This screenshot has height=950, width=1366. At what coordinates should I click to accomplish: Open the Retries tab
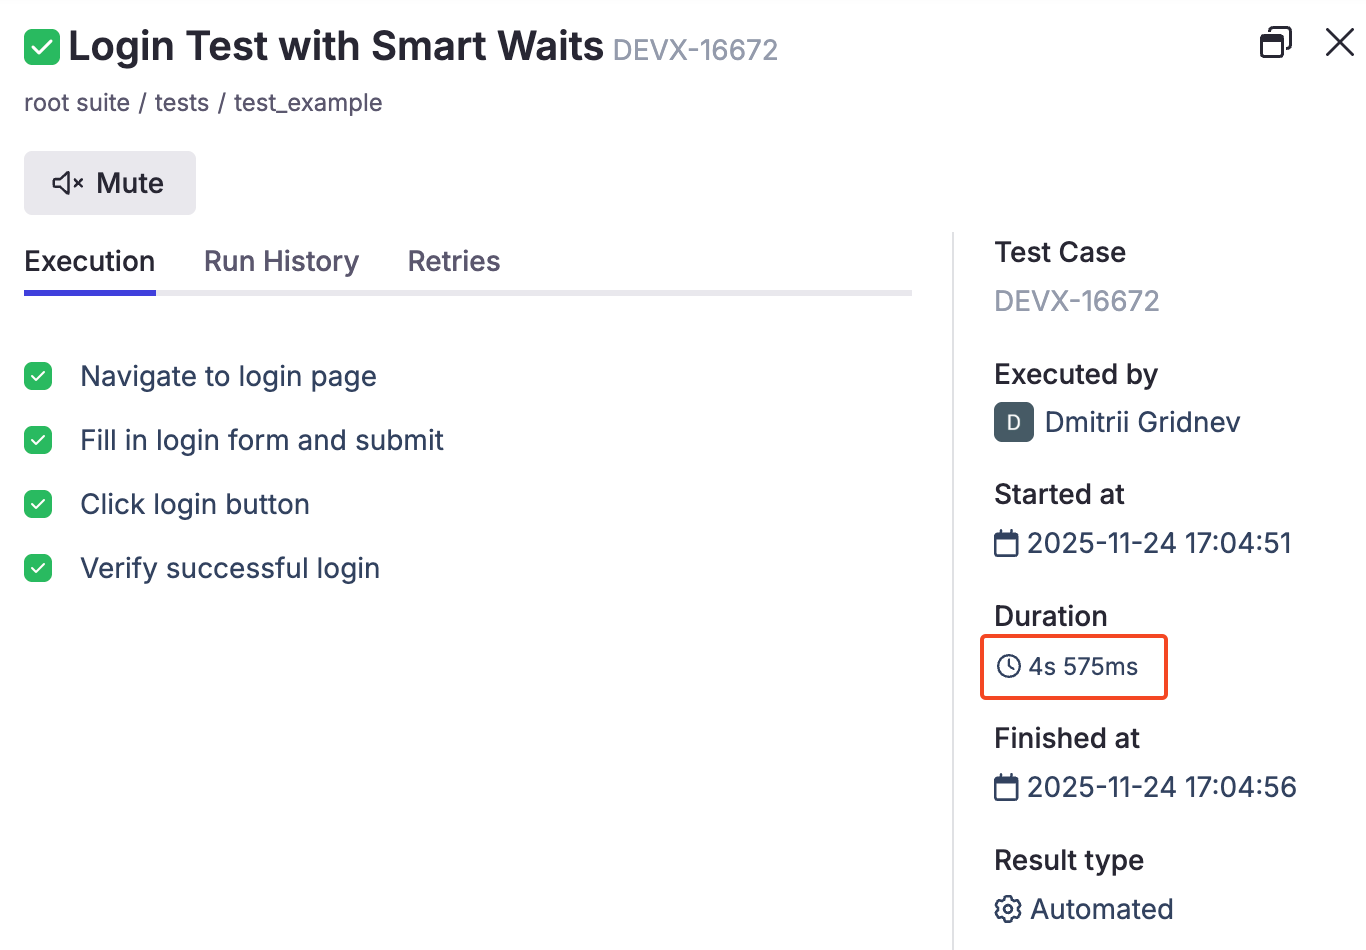coord(453,261)
